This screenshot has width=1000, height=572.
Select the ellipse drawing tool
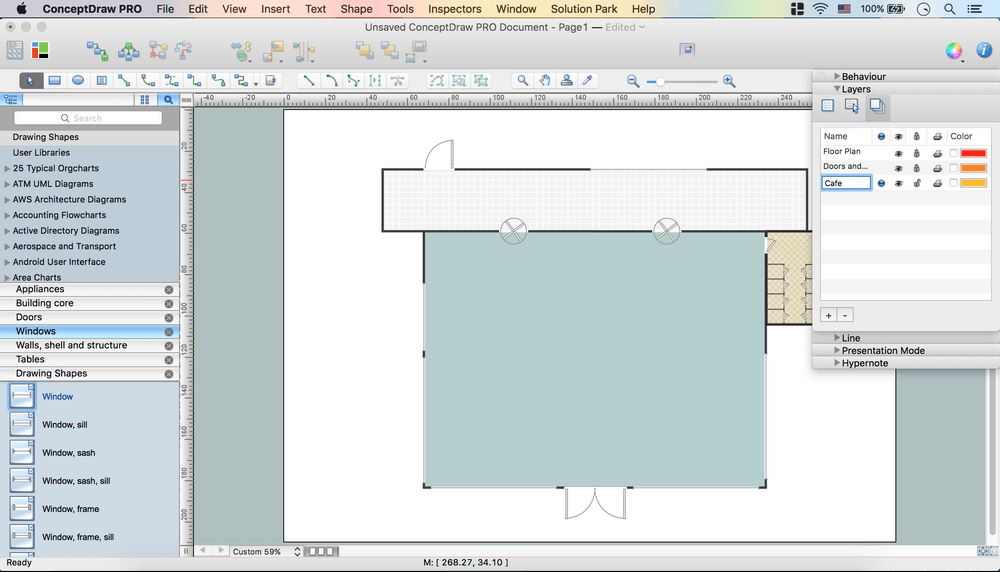[78, 81]
